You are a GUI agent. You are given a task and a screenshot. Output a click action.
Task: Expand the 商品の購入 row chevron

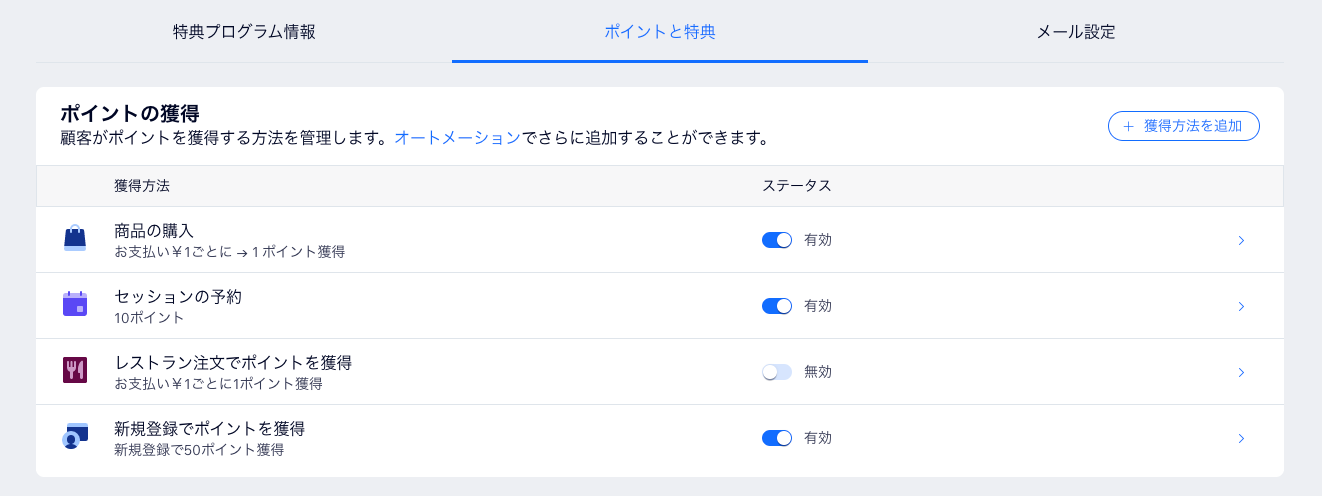pos(1241,240)
